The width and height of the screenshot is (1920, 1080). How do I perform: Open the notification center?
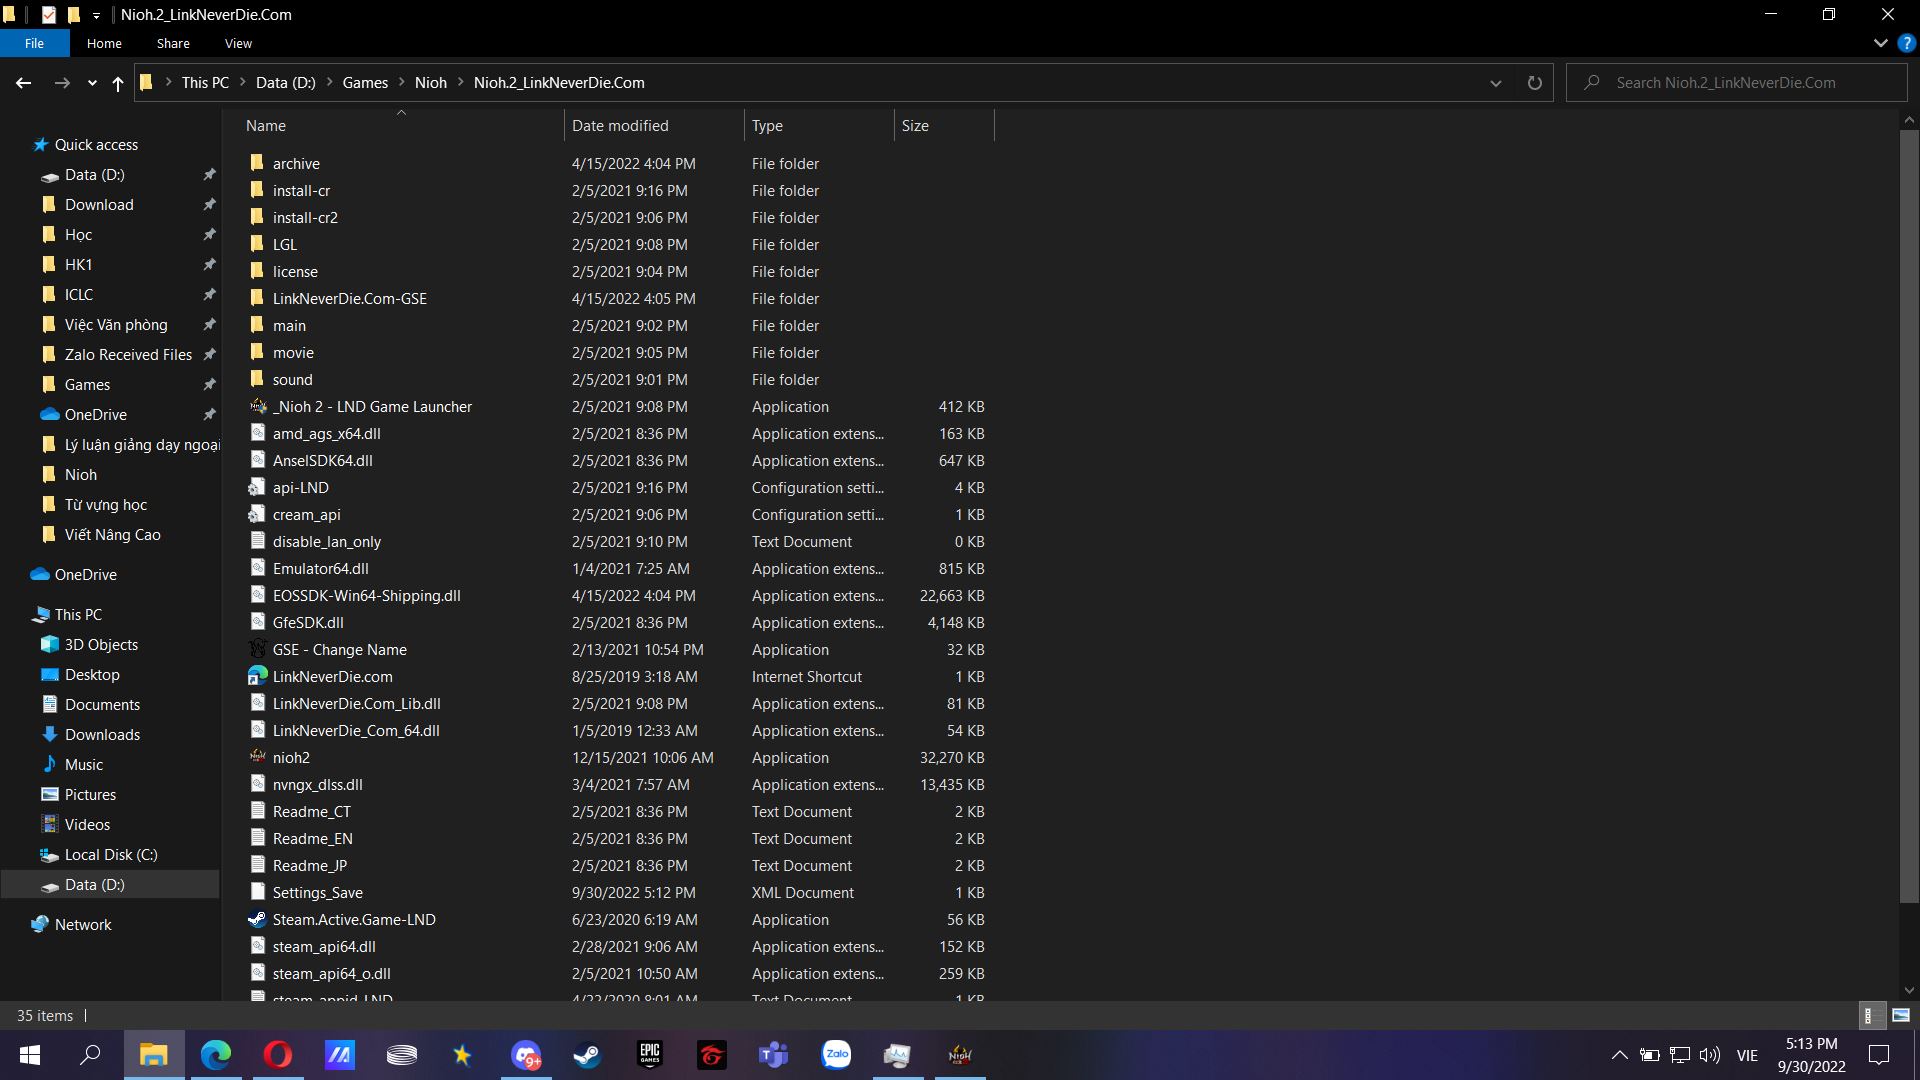point(1879,1055)
